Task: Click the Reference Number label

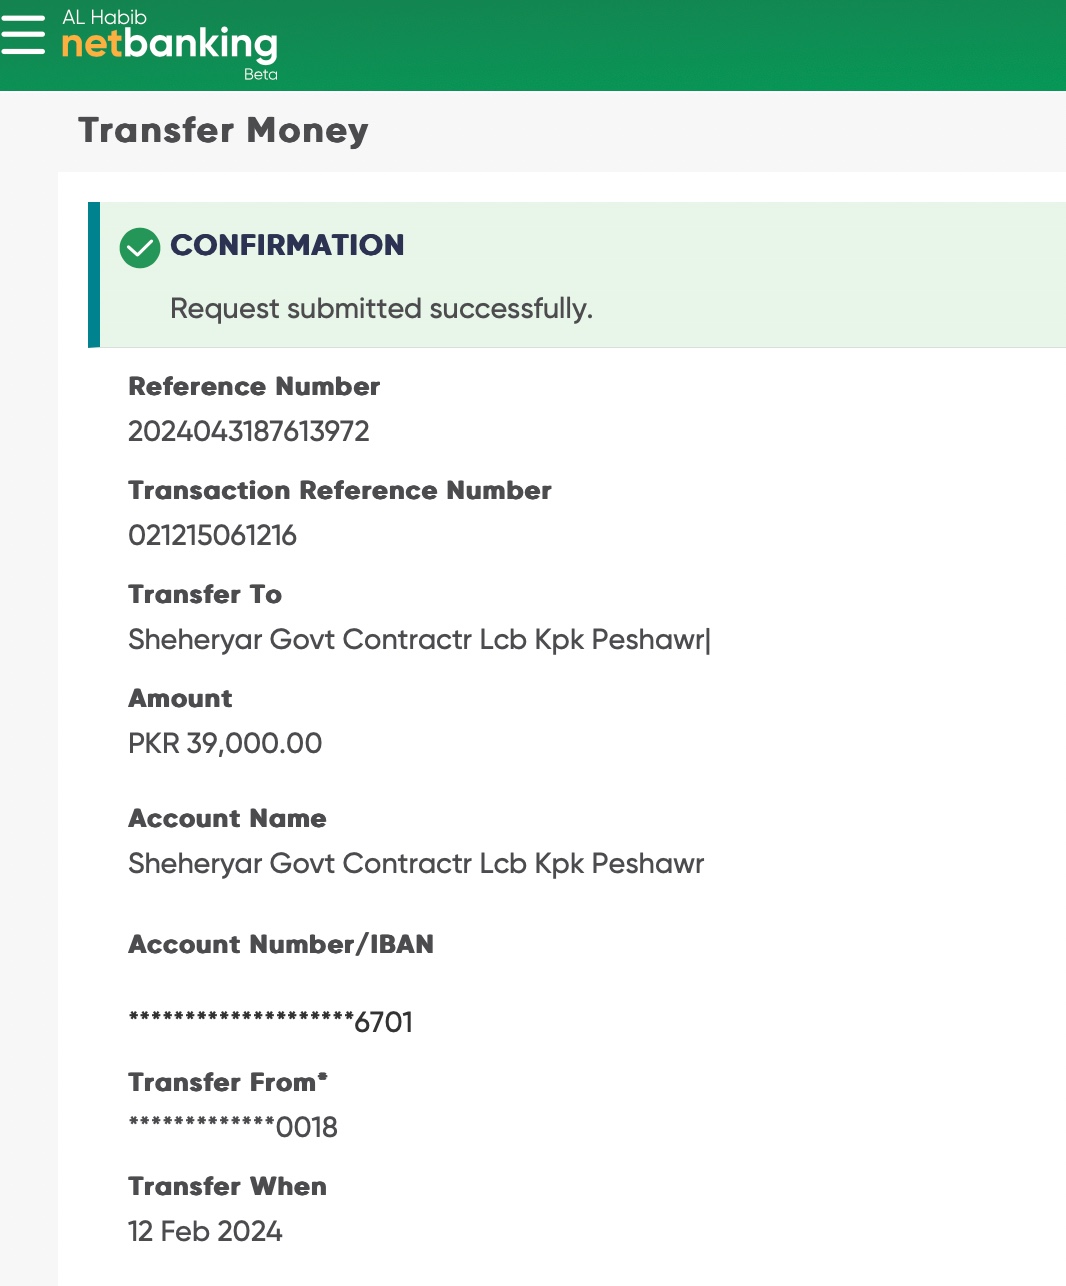Action: [x=254, y=387]
